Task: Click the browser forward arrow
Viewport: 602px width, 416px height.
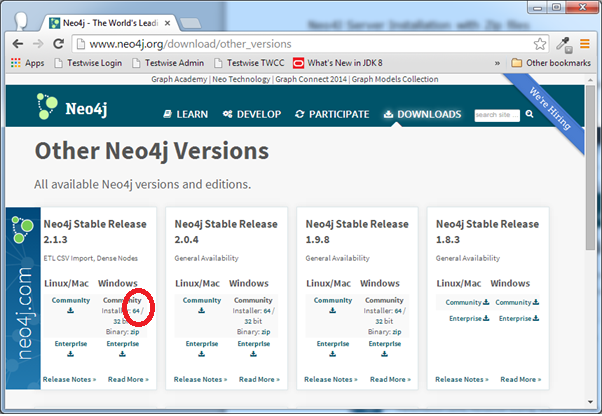Action: click(x=38, y=44)
